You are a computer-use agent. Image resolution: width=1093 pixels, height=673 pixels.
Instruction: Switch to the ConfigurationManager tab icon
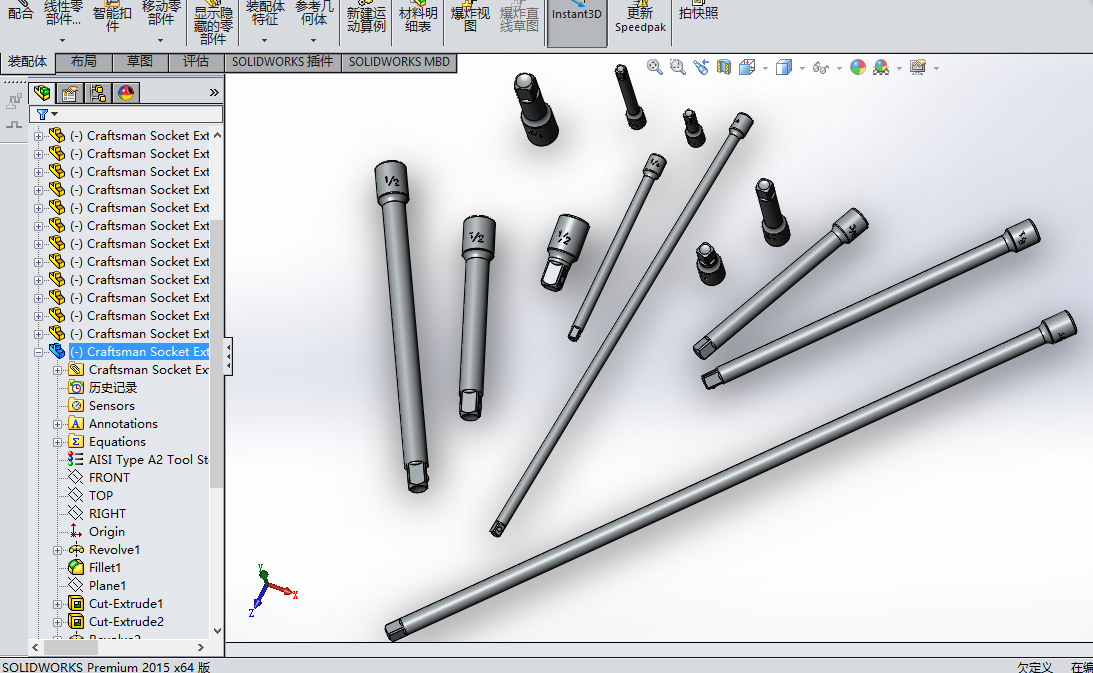pyautogui.click(x=98, y=92)
